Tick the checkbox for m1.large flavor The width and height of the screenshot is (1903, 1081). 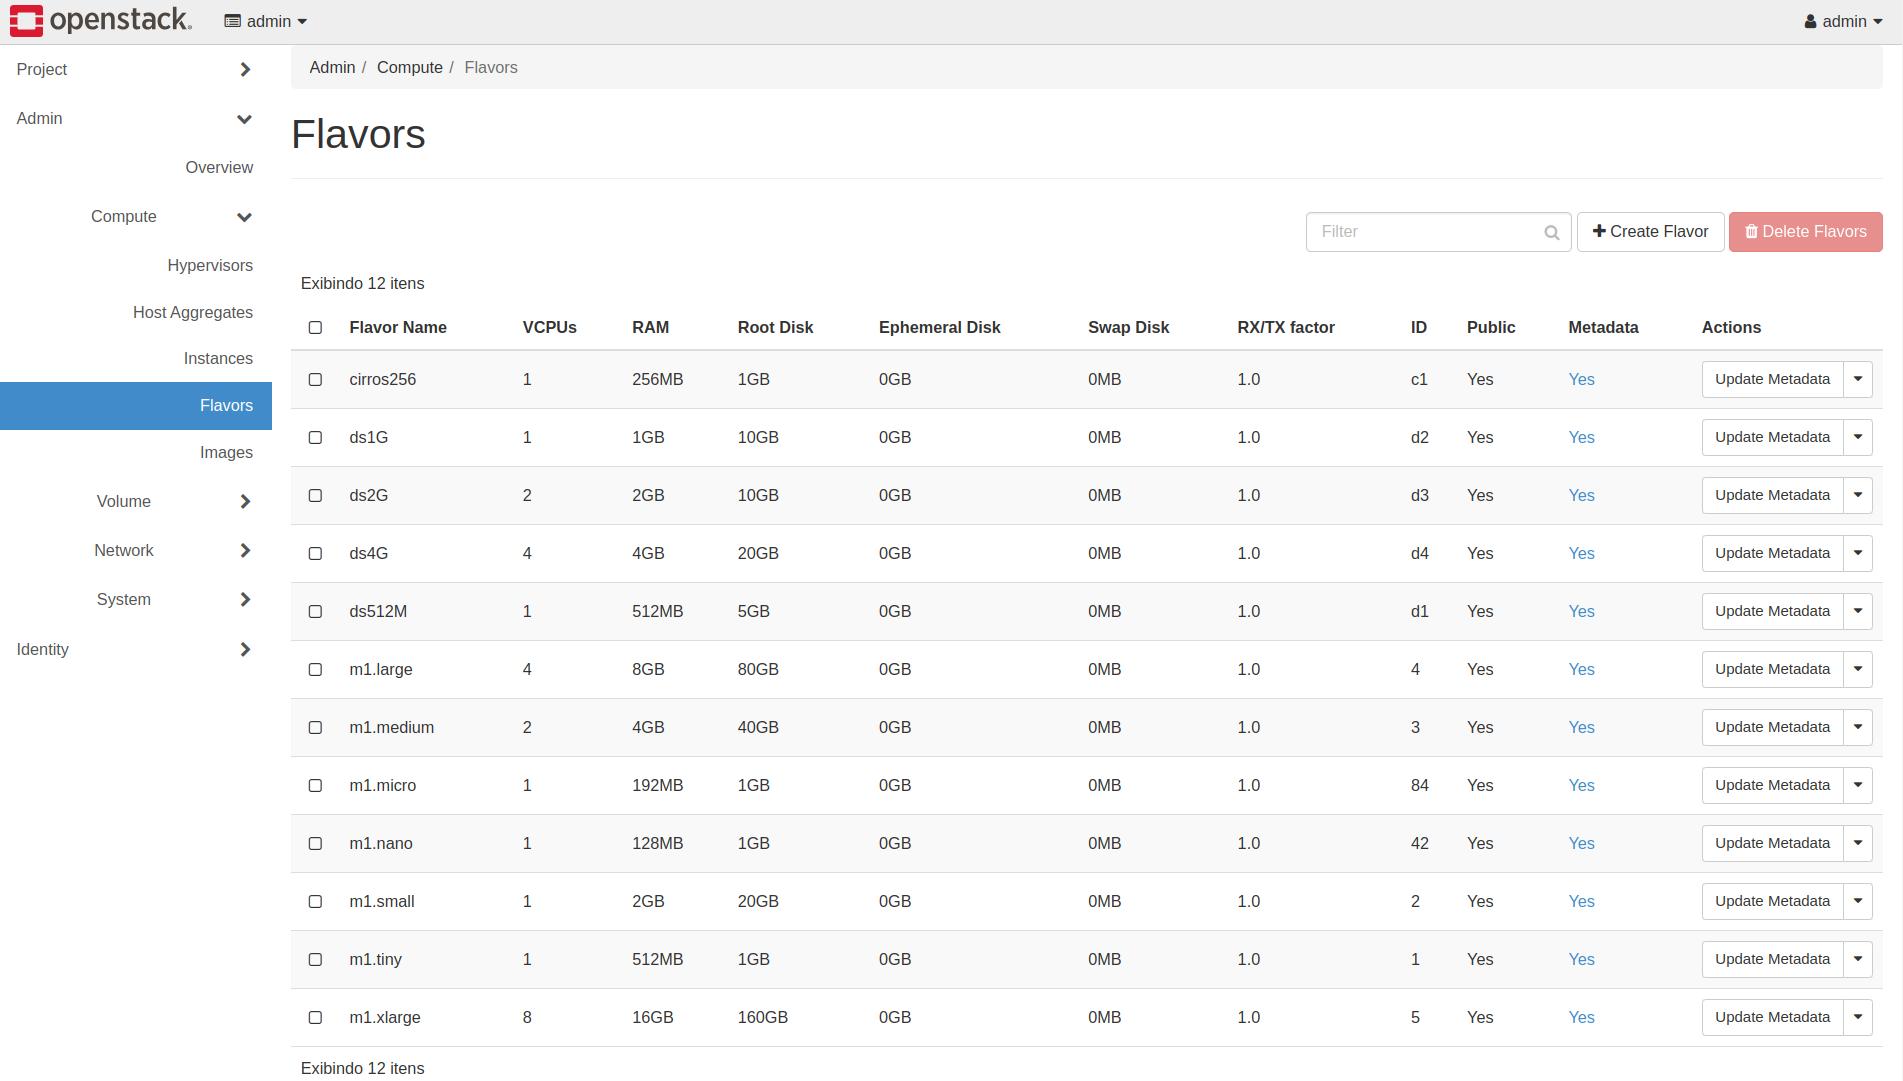coord(315,670)
